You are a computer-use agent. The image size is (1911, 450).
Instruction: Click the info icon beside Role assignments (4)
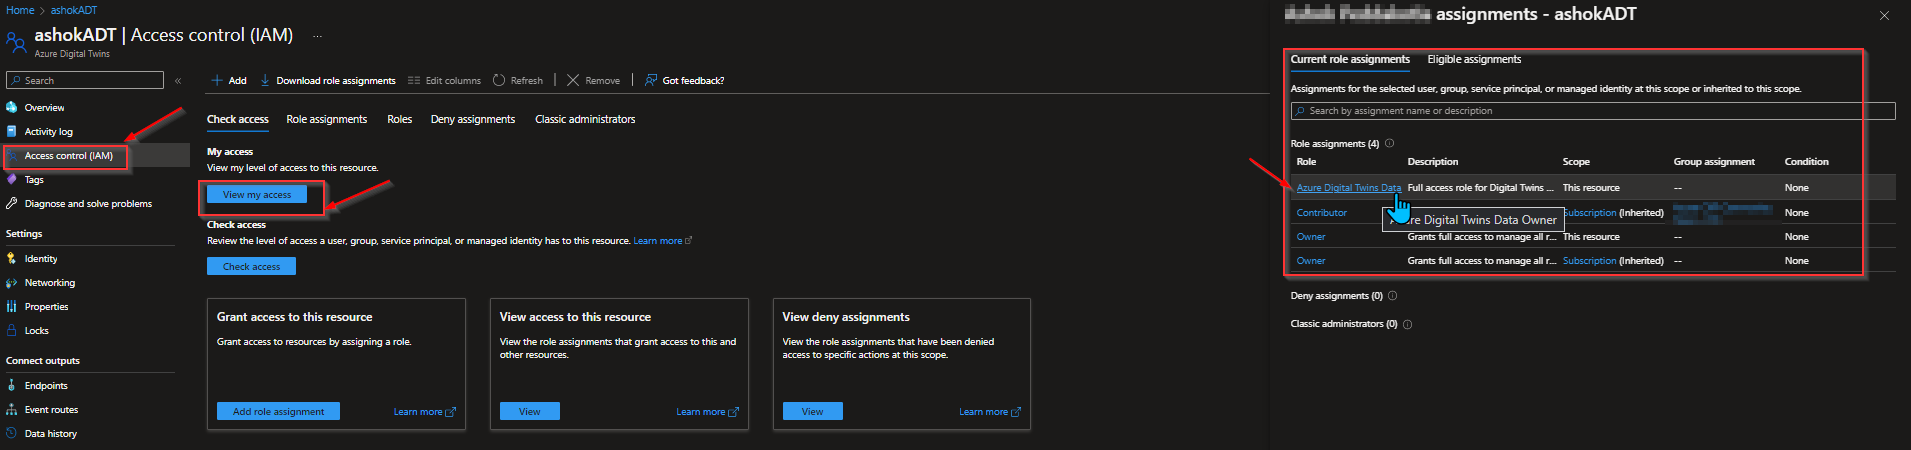pos(1389,143)
